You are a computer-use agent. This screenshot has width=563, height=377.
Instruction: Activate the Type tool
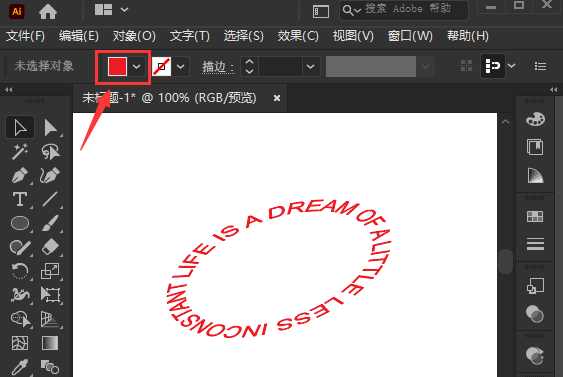20,199
